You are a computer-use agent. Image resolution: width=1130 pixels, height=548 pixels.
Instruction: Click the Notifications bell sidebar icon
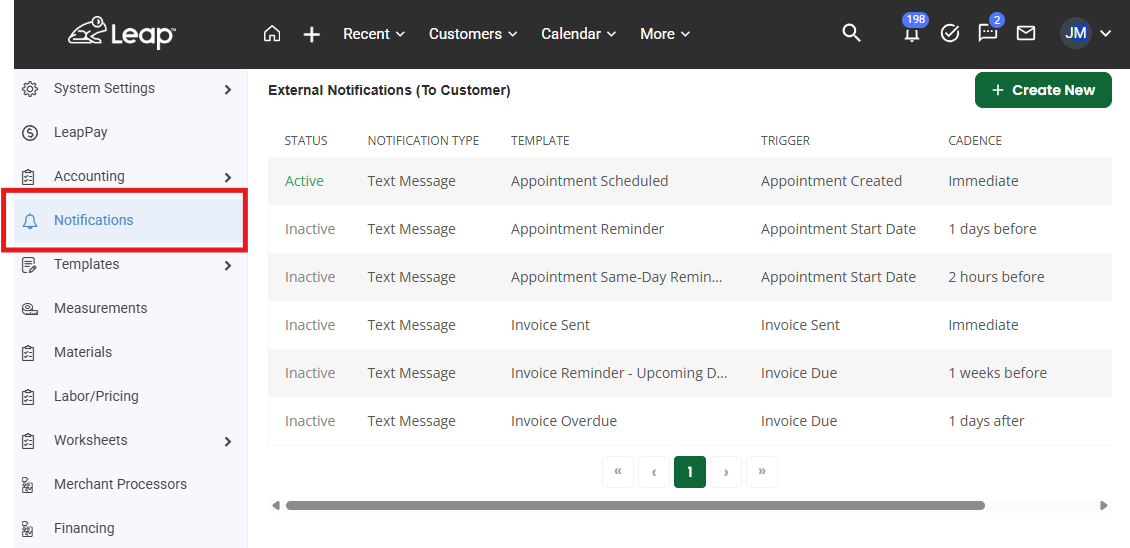coord(30,221)
